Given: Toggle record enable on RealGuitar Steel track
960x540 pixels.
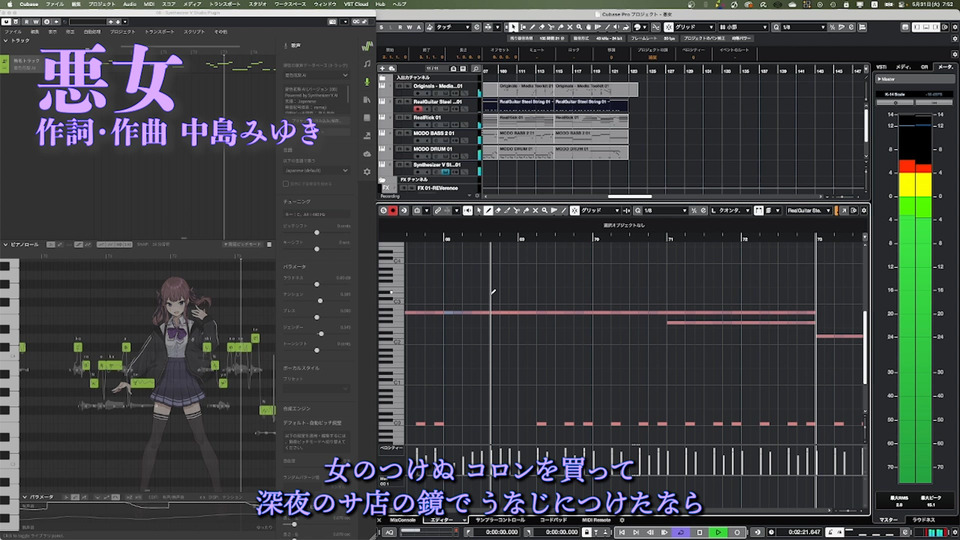Looking at the screenshot, I should tap(418, 109).
